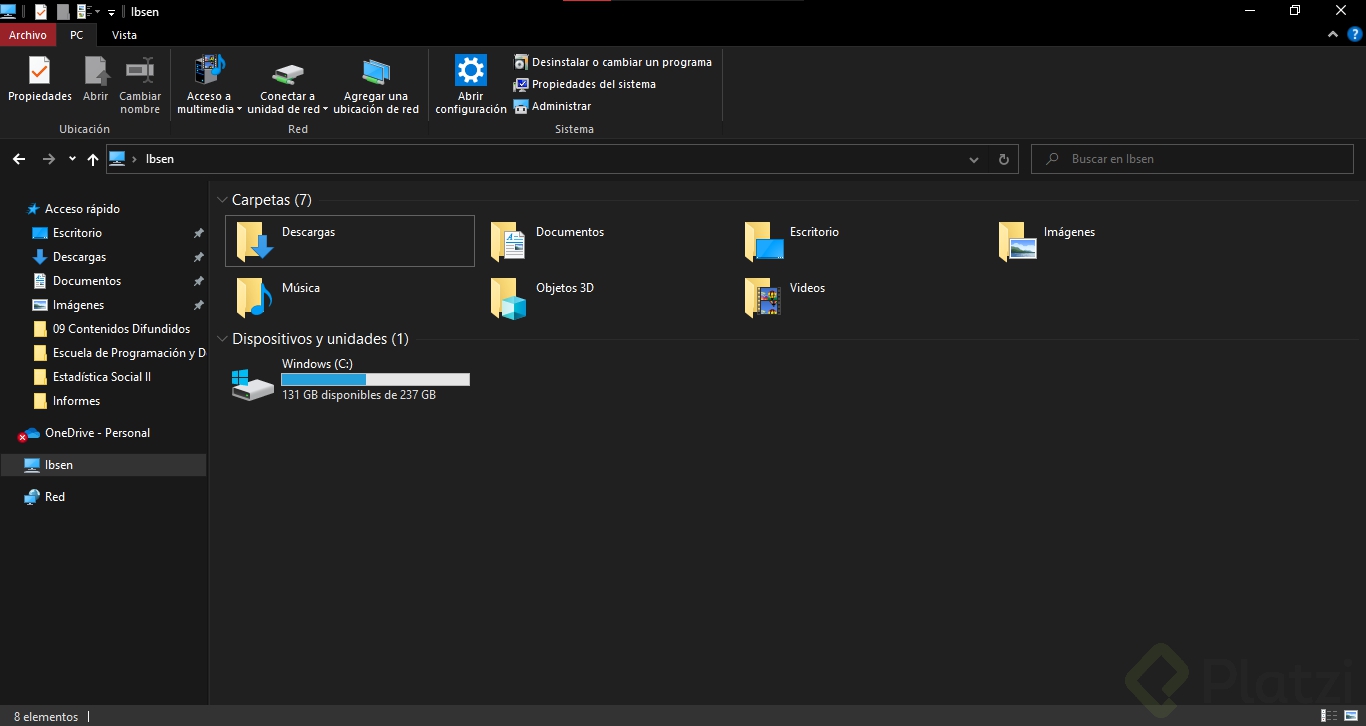Click '131 GB disponibles de 237 GB' text
The image size is (1366, 726).
(359, 395)
